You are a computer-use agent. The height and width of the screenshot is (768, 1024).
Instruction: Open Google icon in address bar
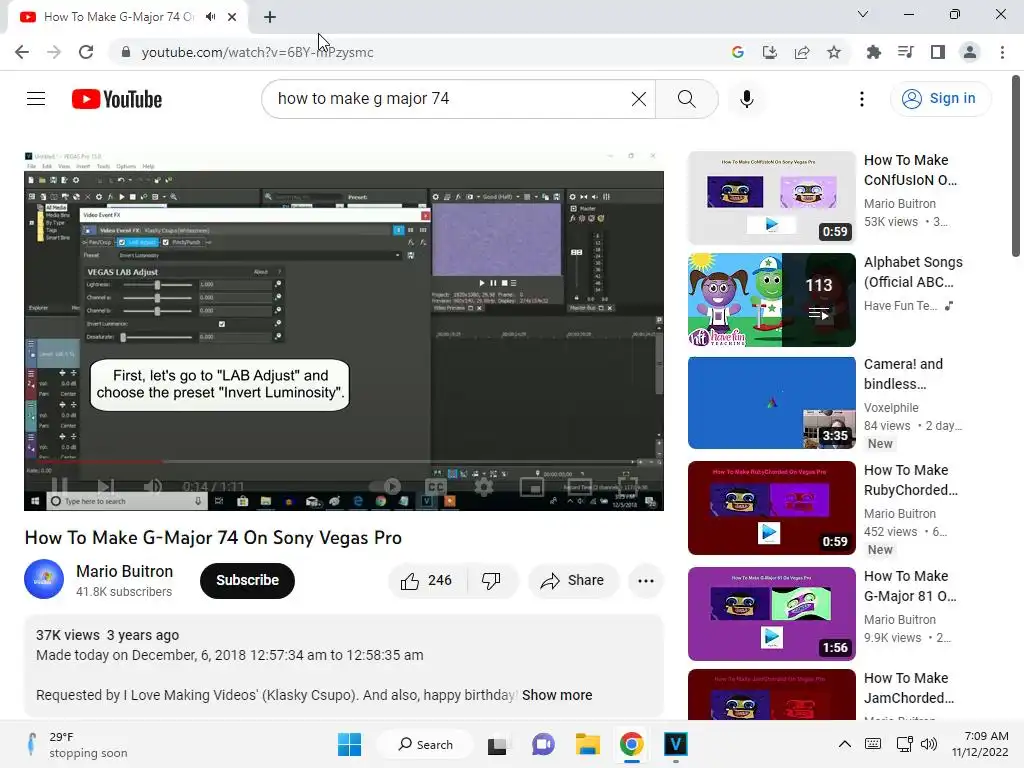(x=738, y=52)
